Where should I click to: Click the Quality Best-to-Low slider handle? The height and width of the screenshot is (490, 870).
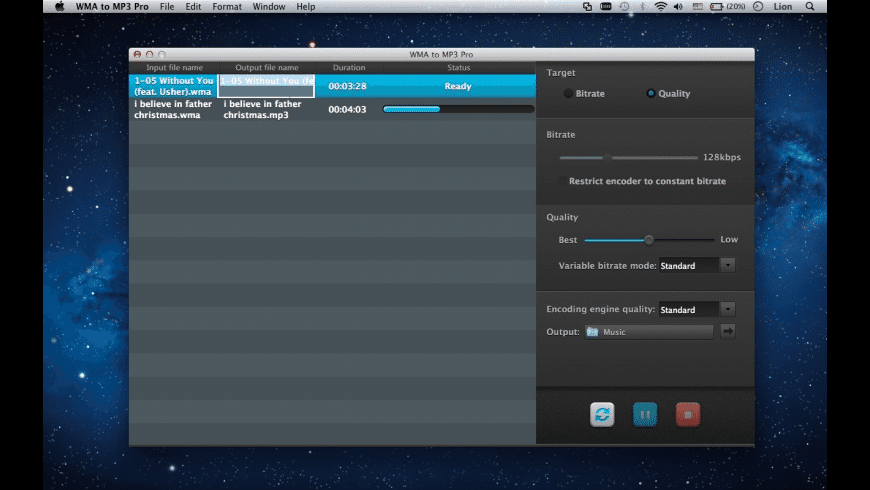[x=649, y=240]
